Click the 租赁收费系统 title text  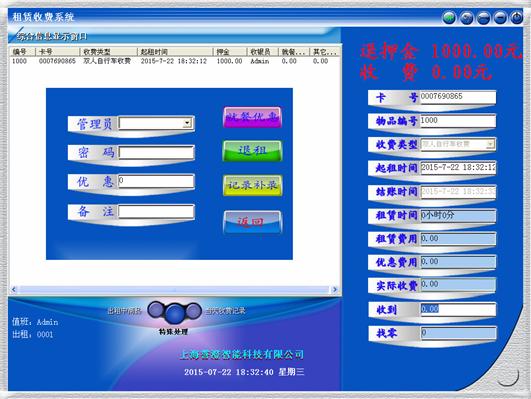click(x=43, y=17)
